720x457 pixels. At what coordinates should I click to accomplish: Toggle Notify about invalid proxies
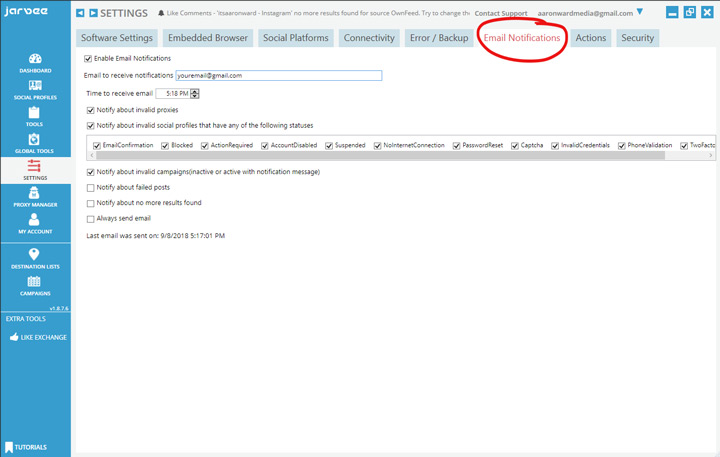point(90,110)
